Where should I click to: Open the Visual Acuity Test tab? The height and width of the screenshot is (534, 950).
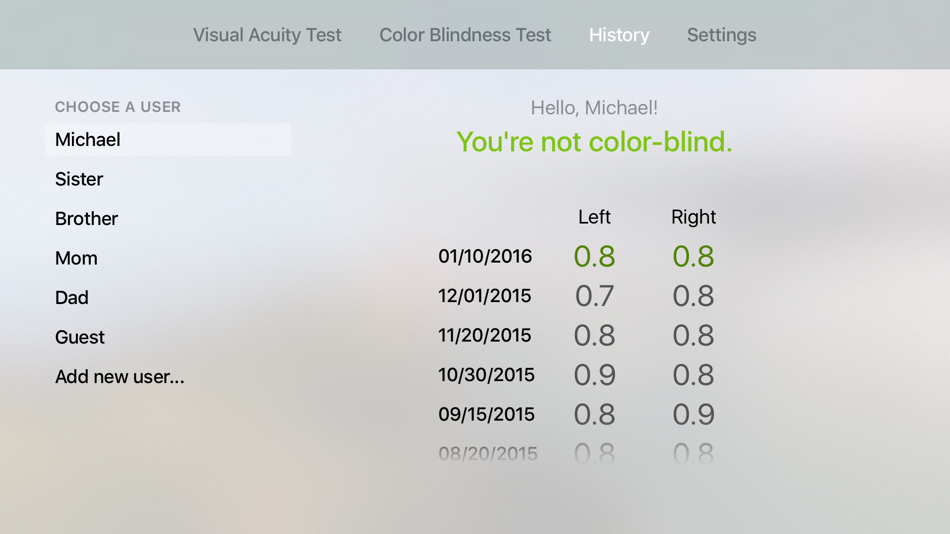pyautogui.click(x=267, y=35)
